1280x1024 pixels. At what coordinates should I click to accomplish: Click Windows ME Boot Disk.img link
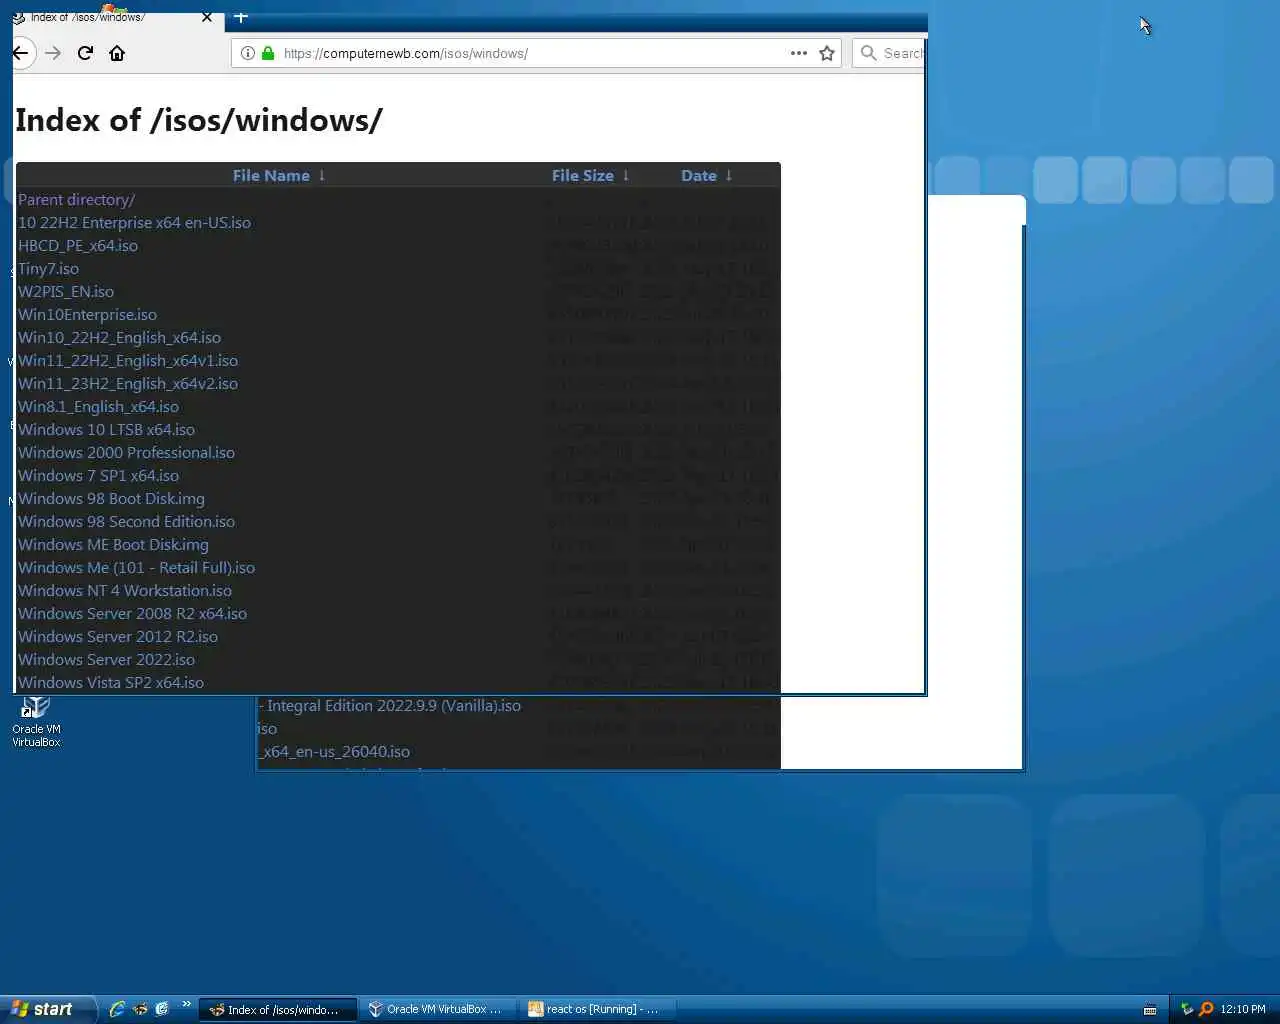coord(113,545)
